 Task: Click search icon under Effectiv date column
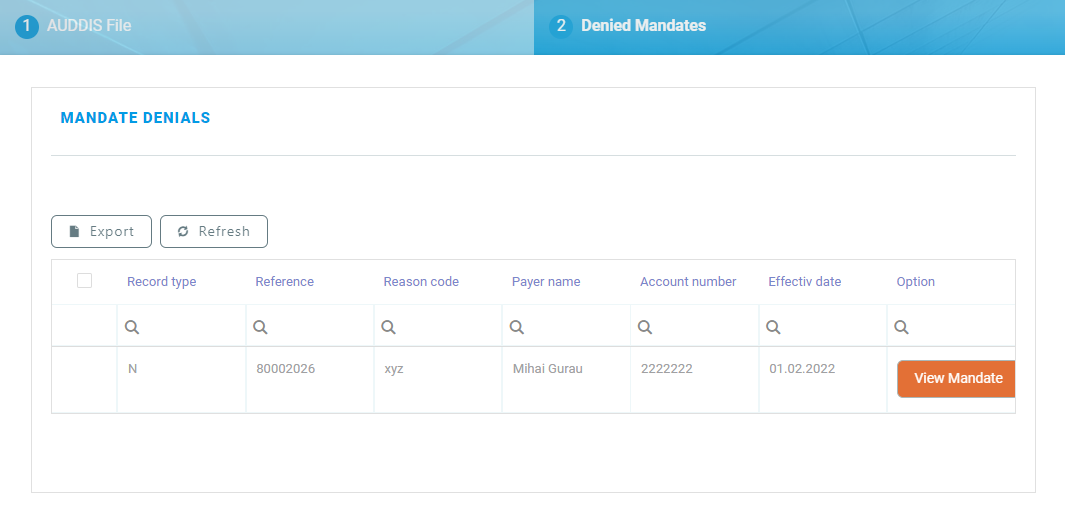[x=773, y=327]
